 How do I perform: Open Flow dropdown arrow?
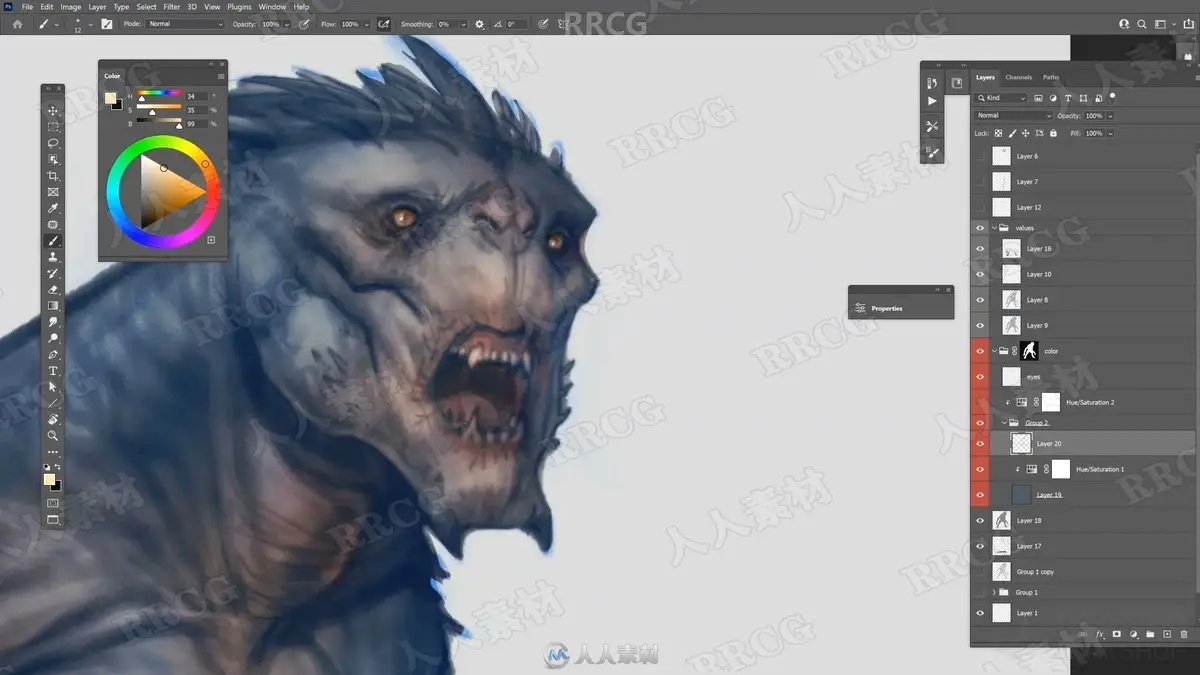click(365, 24)
